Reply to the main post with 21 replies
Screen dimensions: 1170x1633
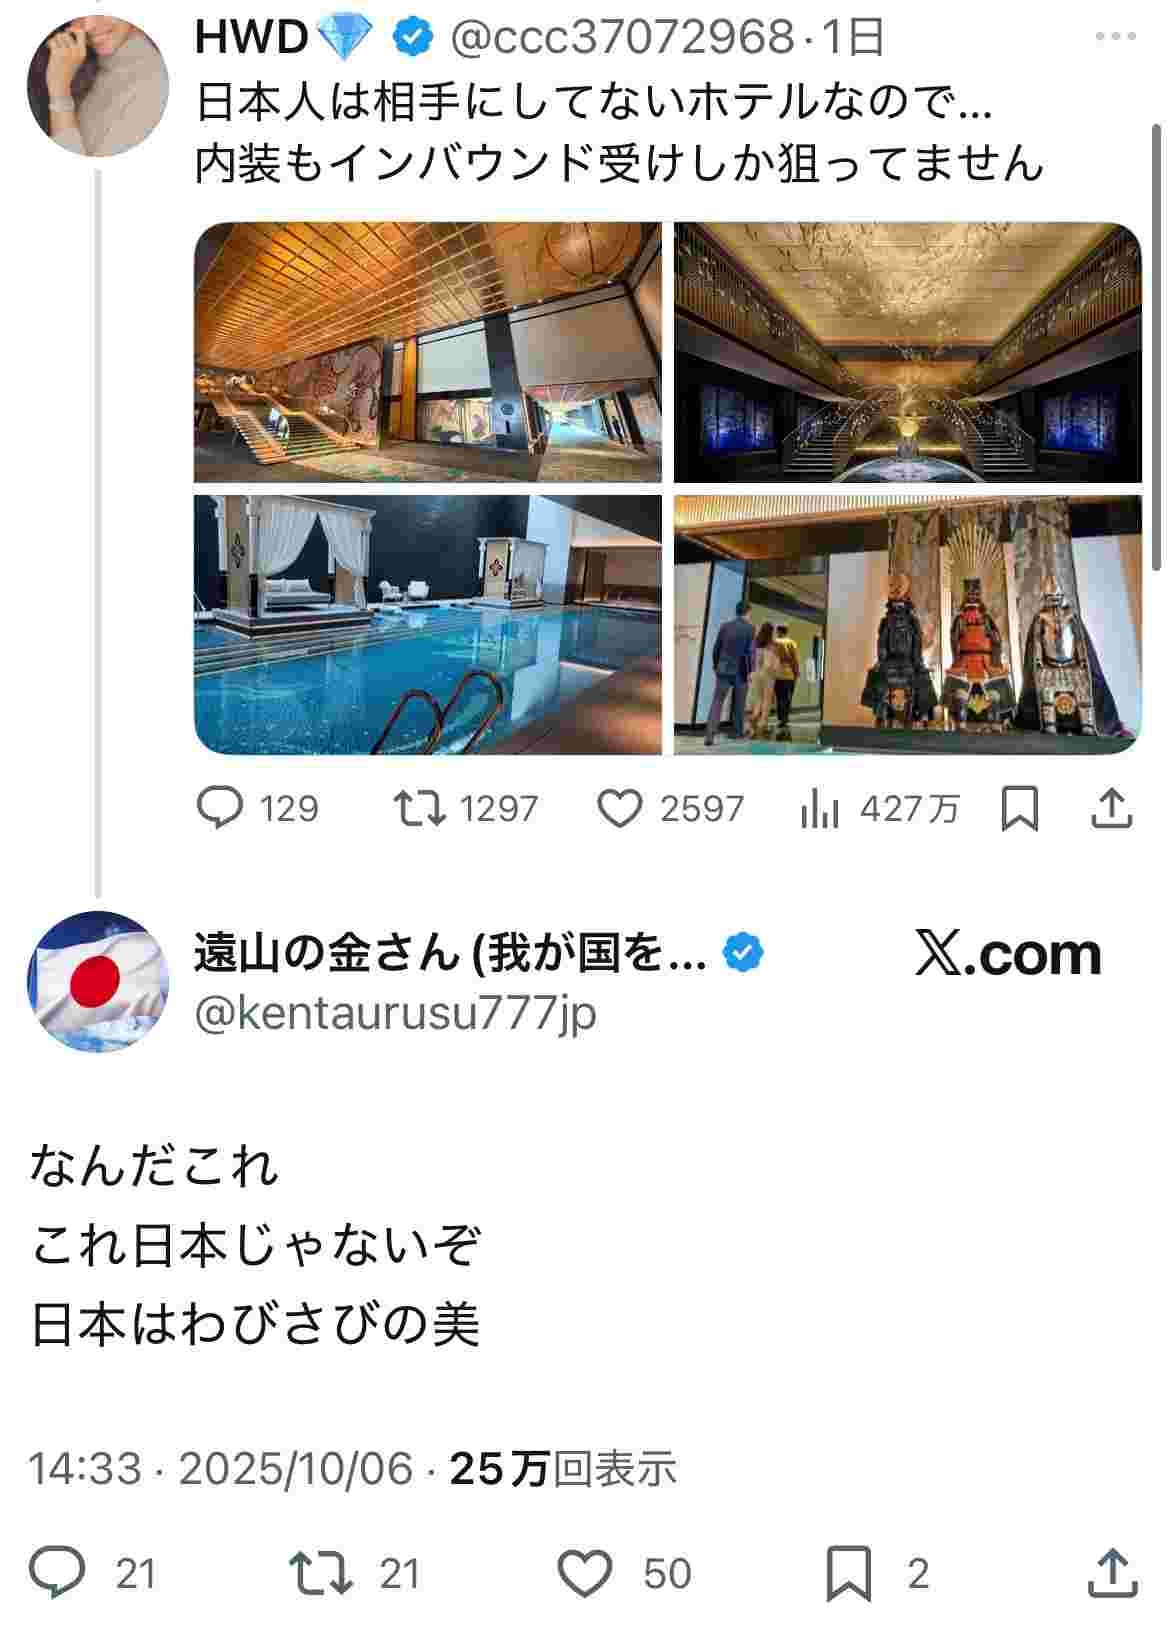tap(92, 1573)
